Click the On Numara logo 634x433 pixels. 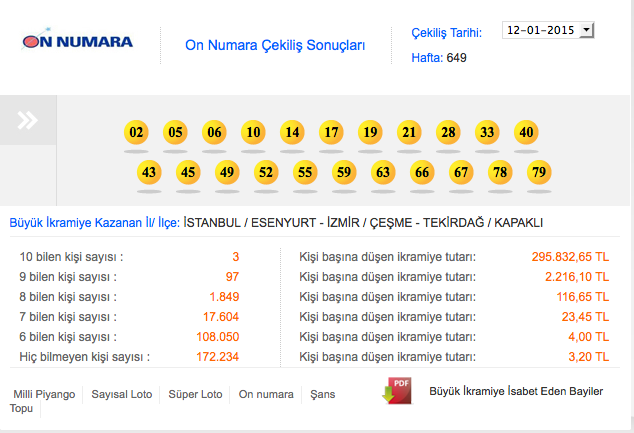(x=77, y=39)
